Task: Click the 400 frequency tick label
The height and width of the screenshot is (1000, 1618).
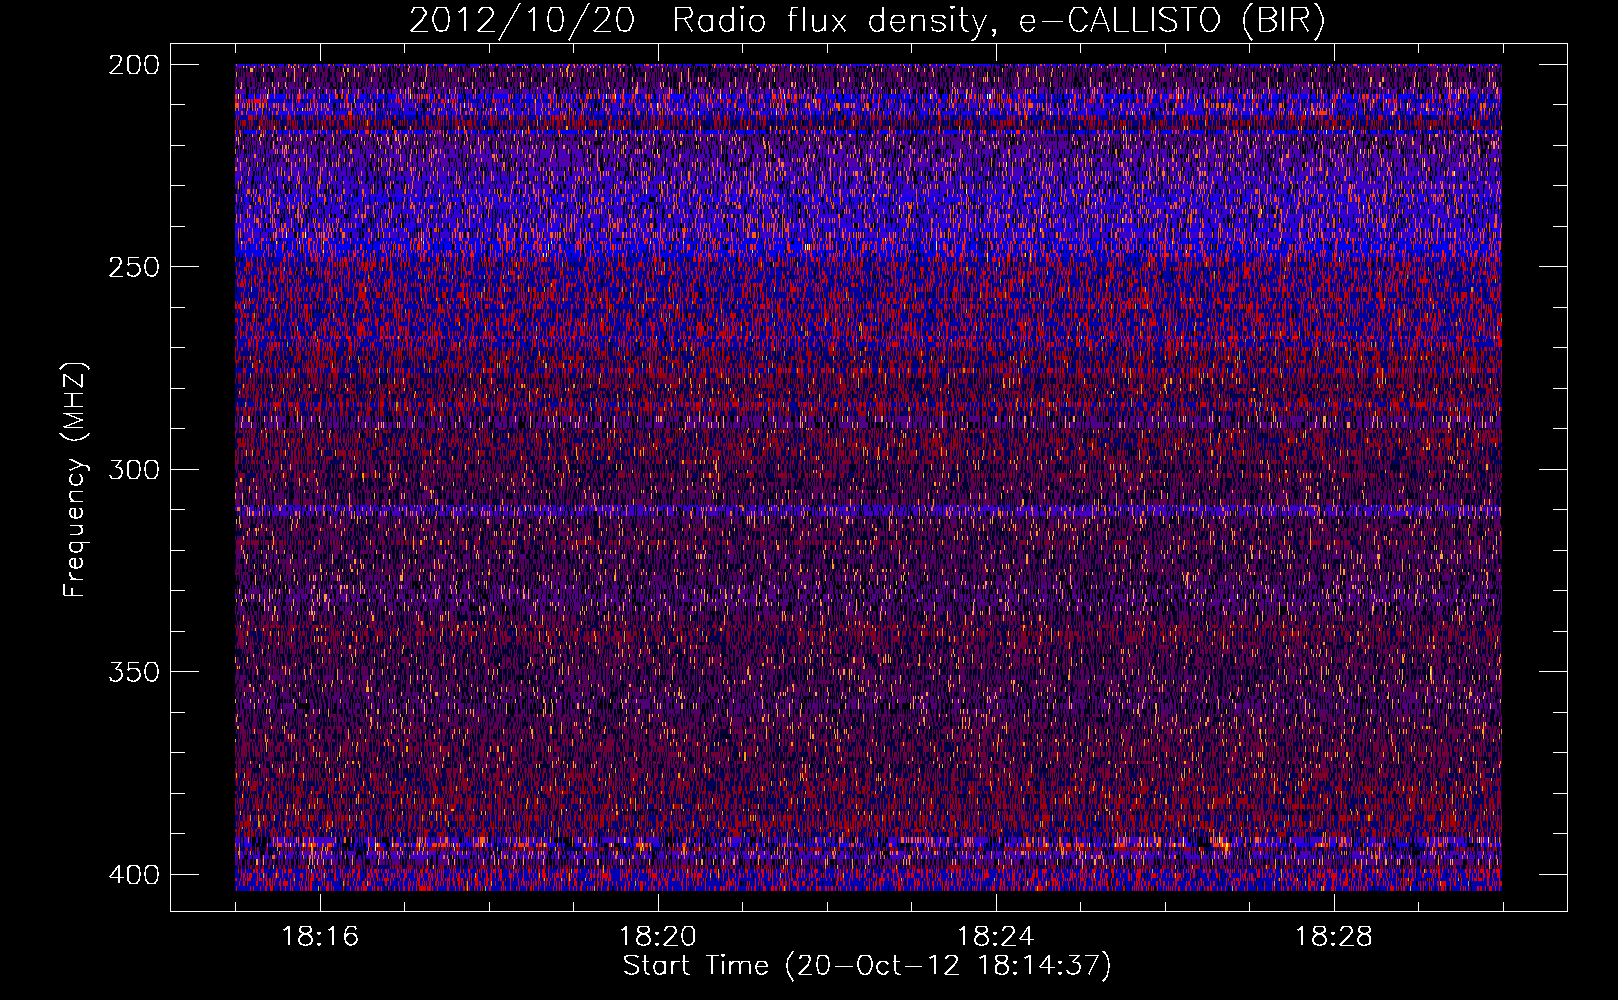Action: 133,874
